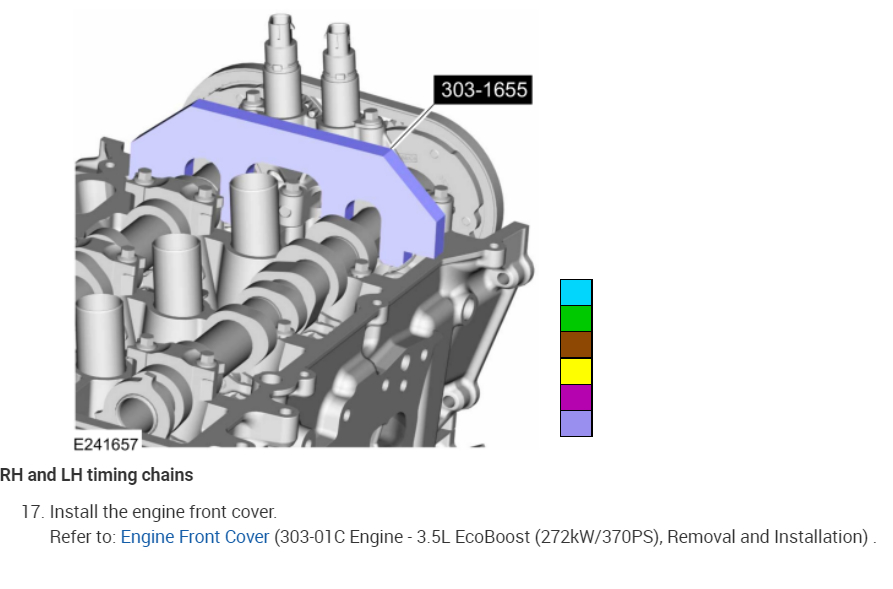Select the yellow color swatch

pos(576,371)
